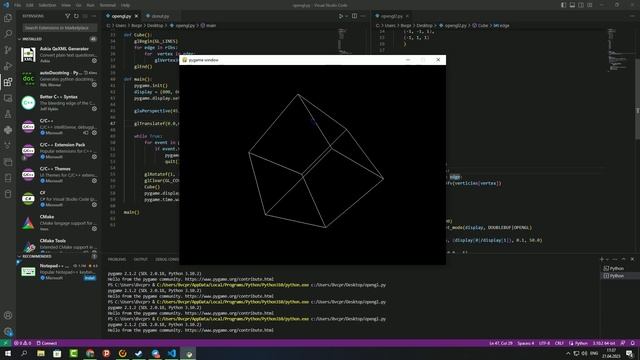Maximize the terminal panel with chevron
This screenshot has width=640, height=360.
[x=623, y=259]
